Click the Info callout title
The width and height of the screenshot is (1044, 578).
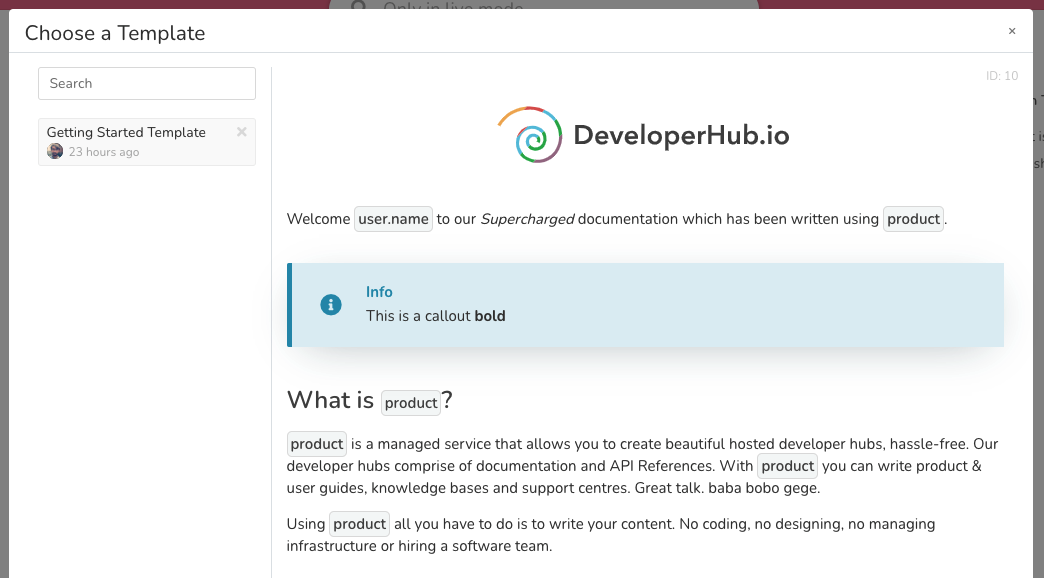click(379, 292)
